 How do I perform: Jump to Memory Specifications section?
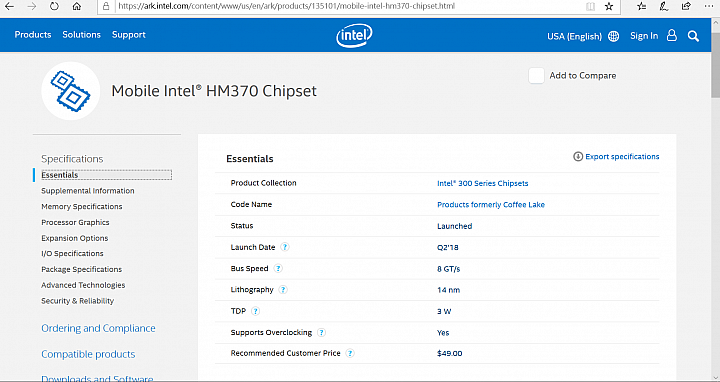click(82, 207)
